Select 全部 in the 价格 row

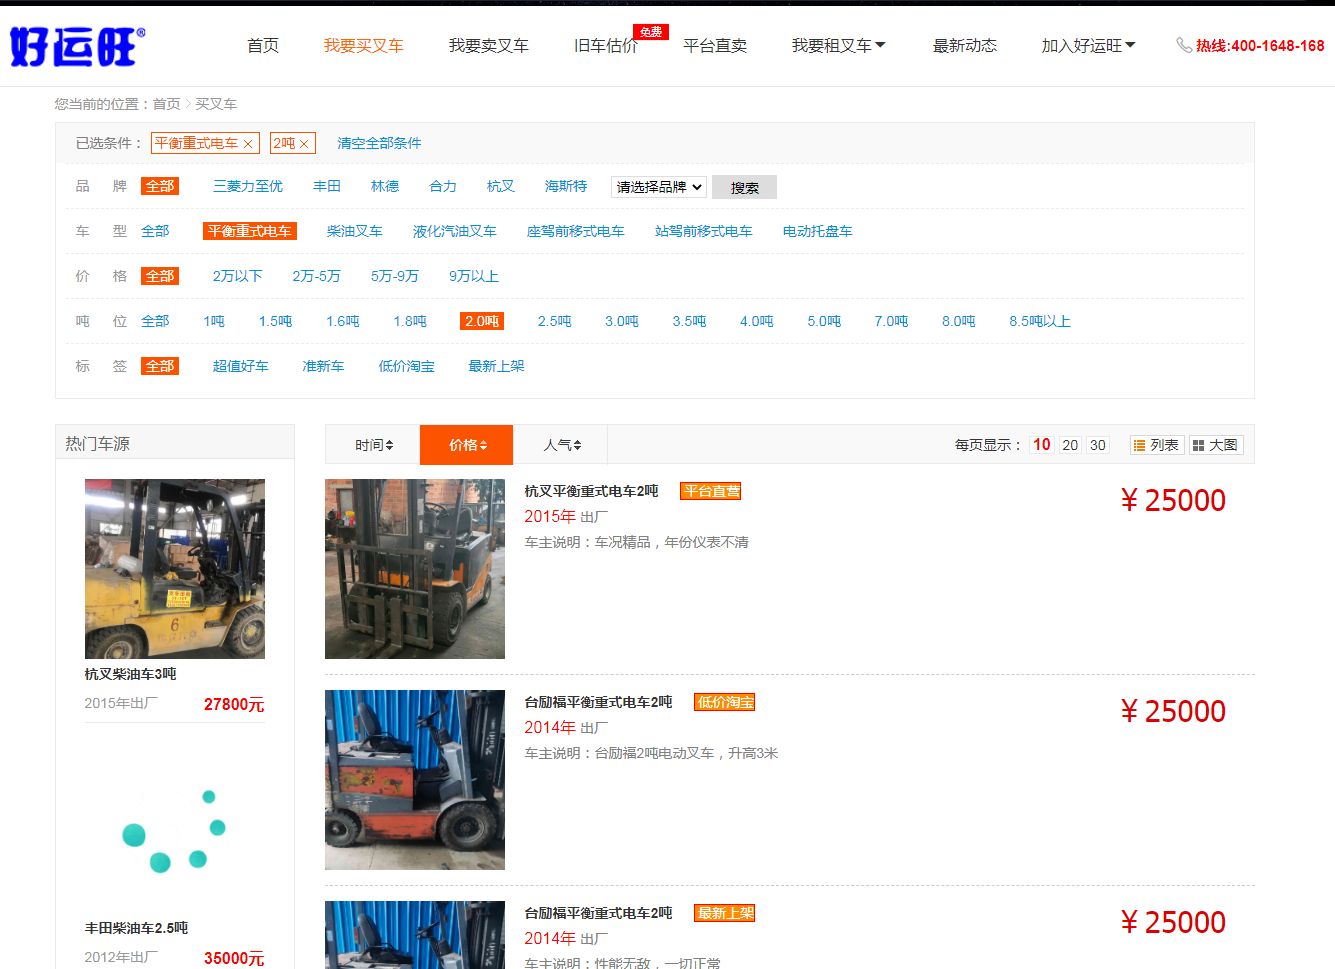pos(160,276)
